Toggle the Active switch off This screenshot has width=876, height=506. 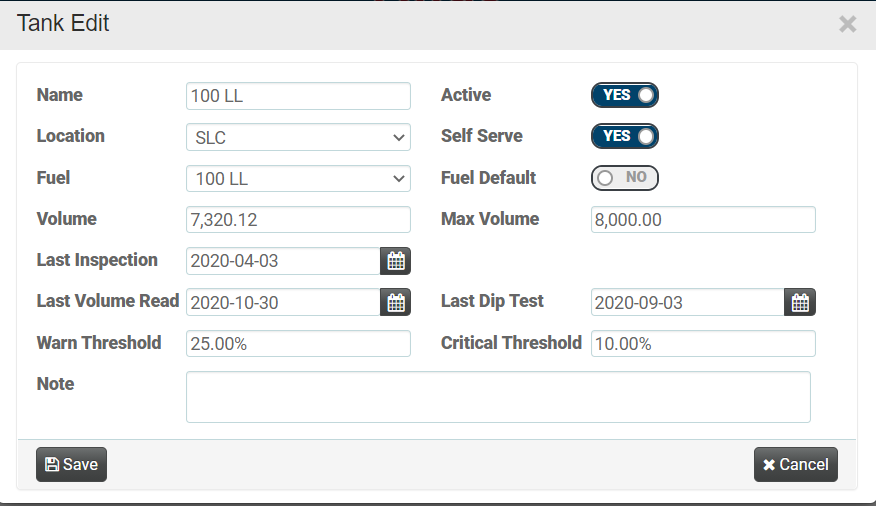point(625,95)
